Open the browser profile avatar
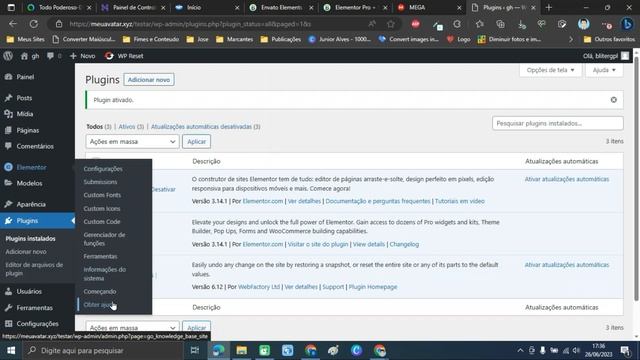 pyautogui.click(x=583, y=24)
